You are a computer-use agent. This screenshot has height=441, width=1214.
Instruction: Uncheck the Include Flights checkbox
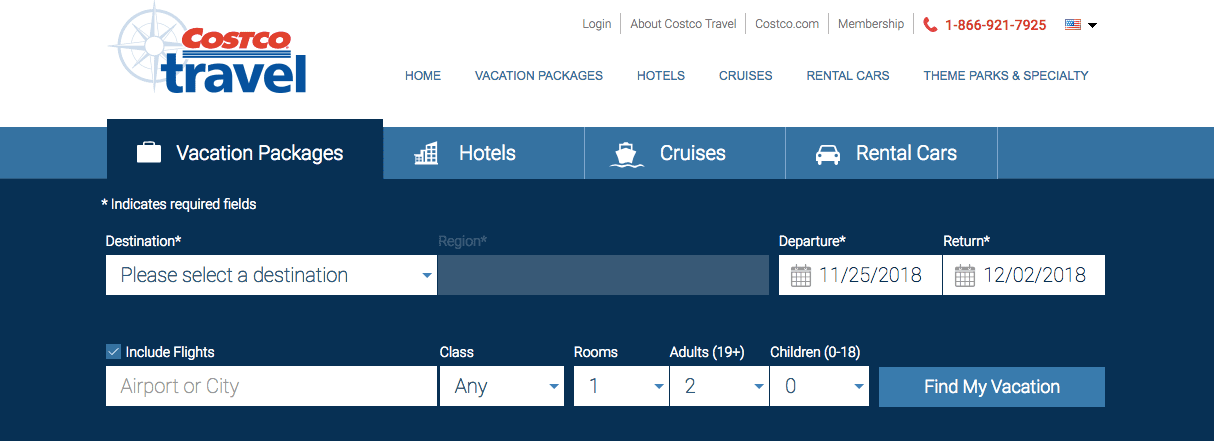tap(113, 352)
